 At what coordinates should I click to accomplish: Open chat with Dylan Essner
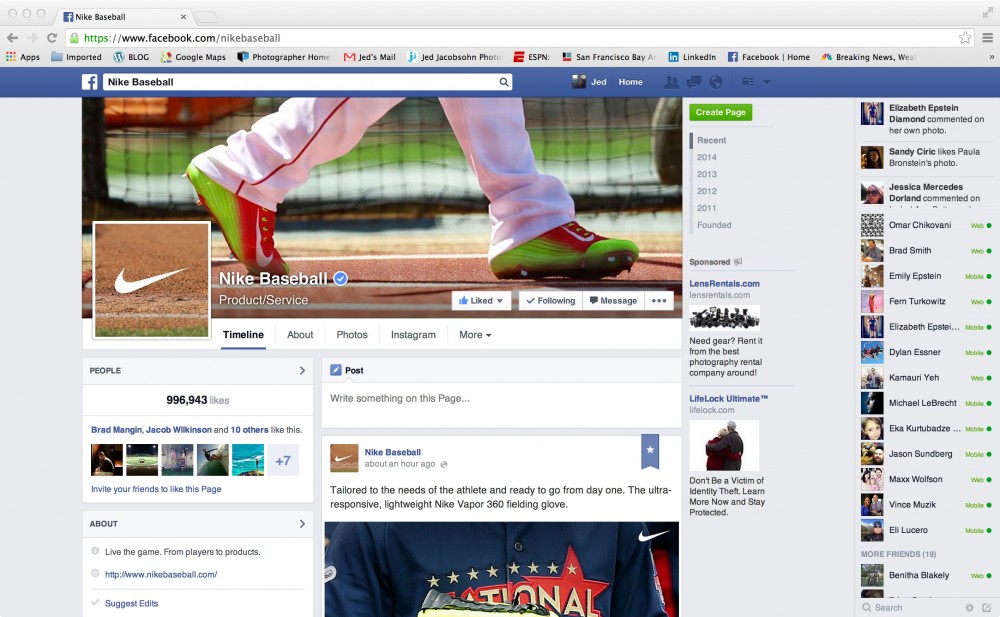(x=926, y=352)
